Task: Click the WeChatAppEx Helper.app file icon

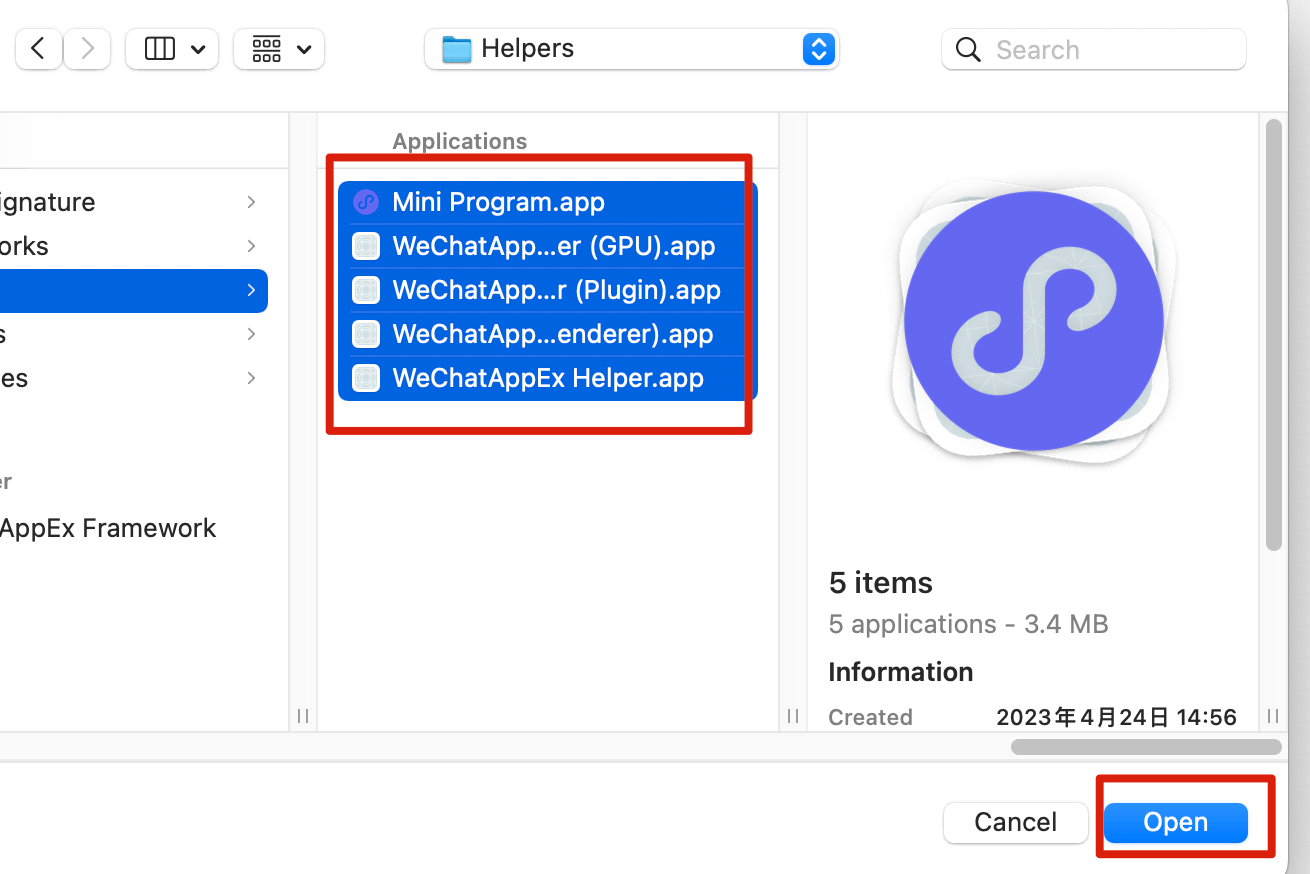Action: pyautogui.click(x=366, y=378)
